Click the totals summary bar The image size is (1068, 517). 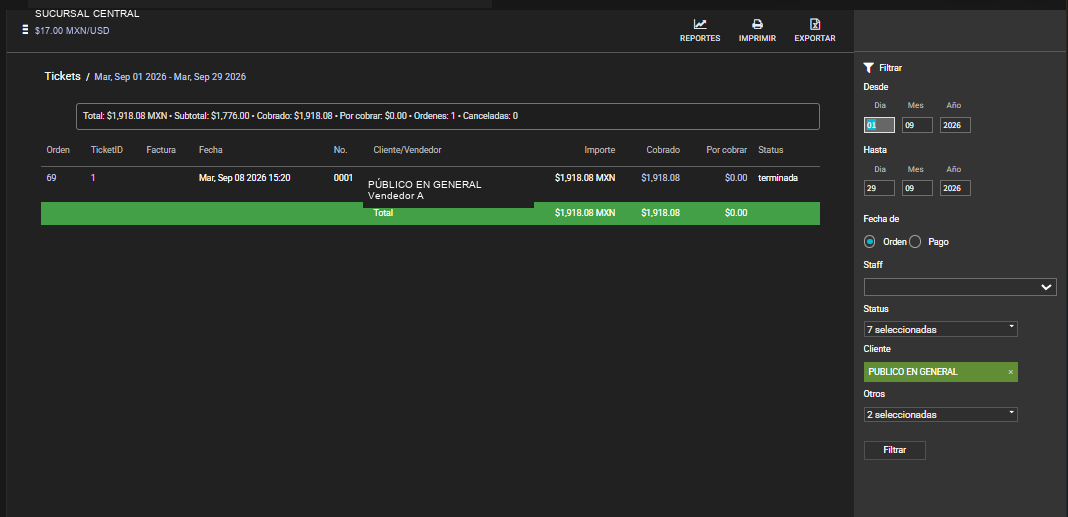(447, 116)
